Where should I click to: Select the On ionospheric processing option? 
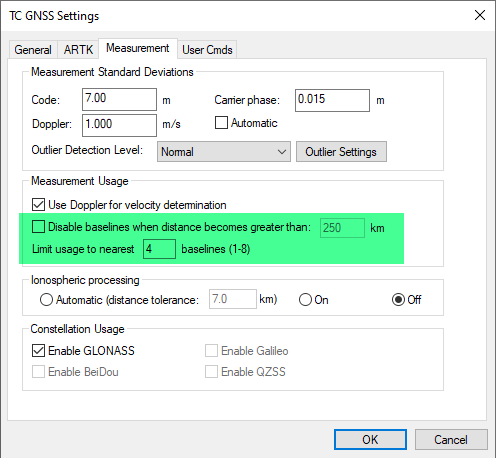coord(305,300)
